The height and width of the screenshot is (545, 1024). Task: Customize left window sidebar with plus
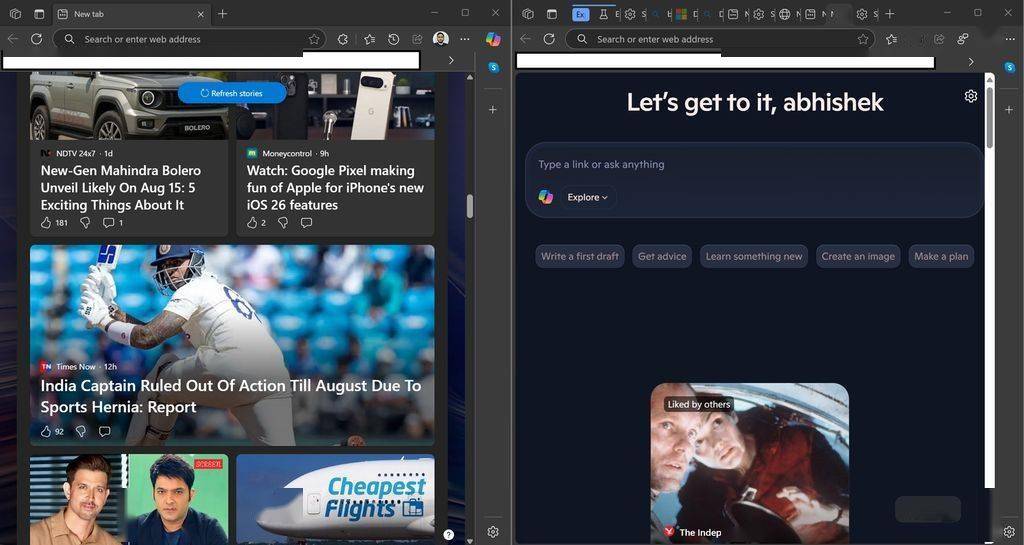click(493, 110)
